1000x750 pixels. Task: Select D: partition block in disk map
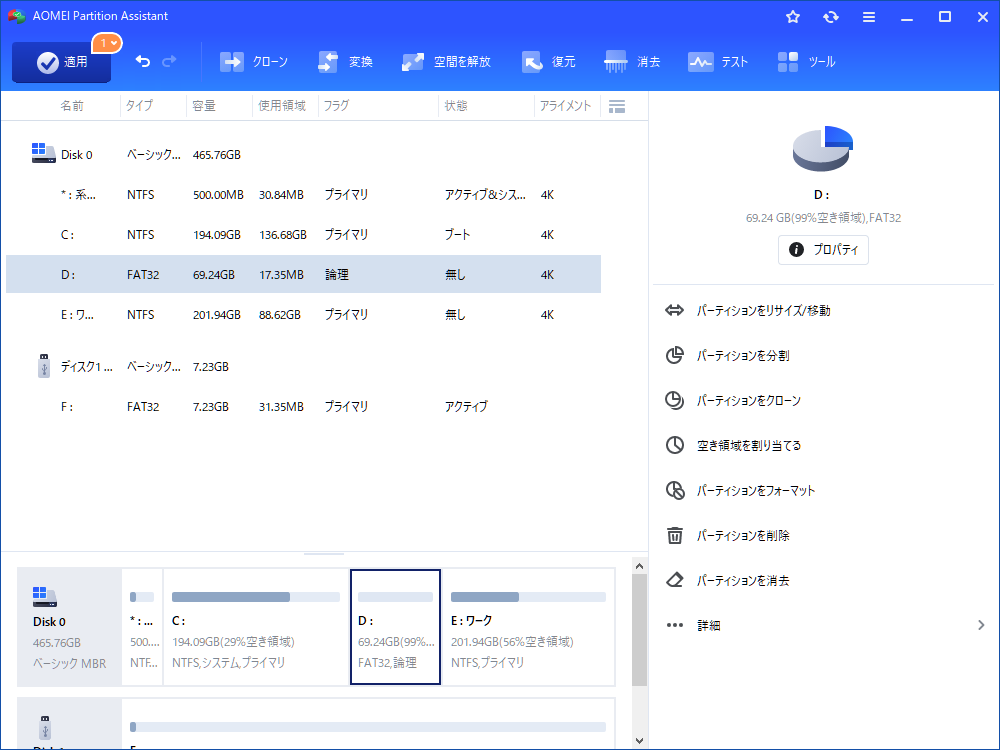pos(395,627)
